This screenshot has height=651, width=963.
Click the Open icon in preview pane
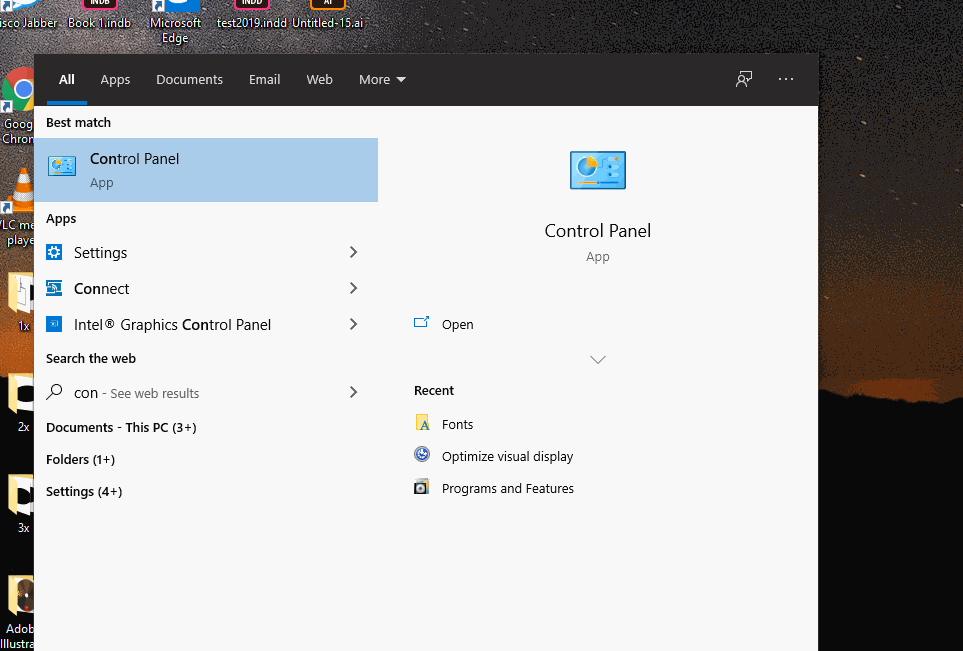(x=421, y=322)
